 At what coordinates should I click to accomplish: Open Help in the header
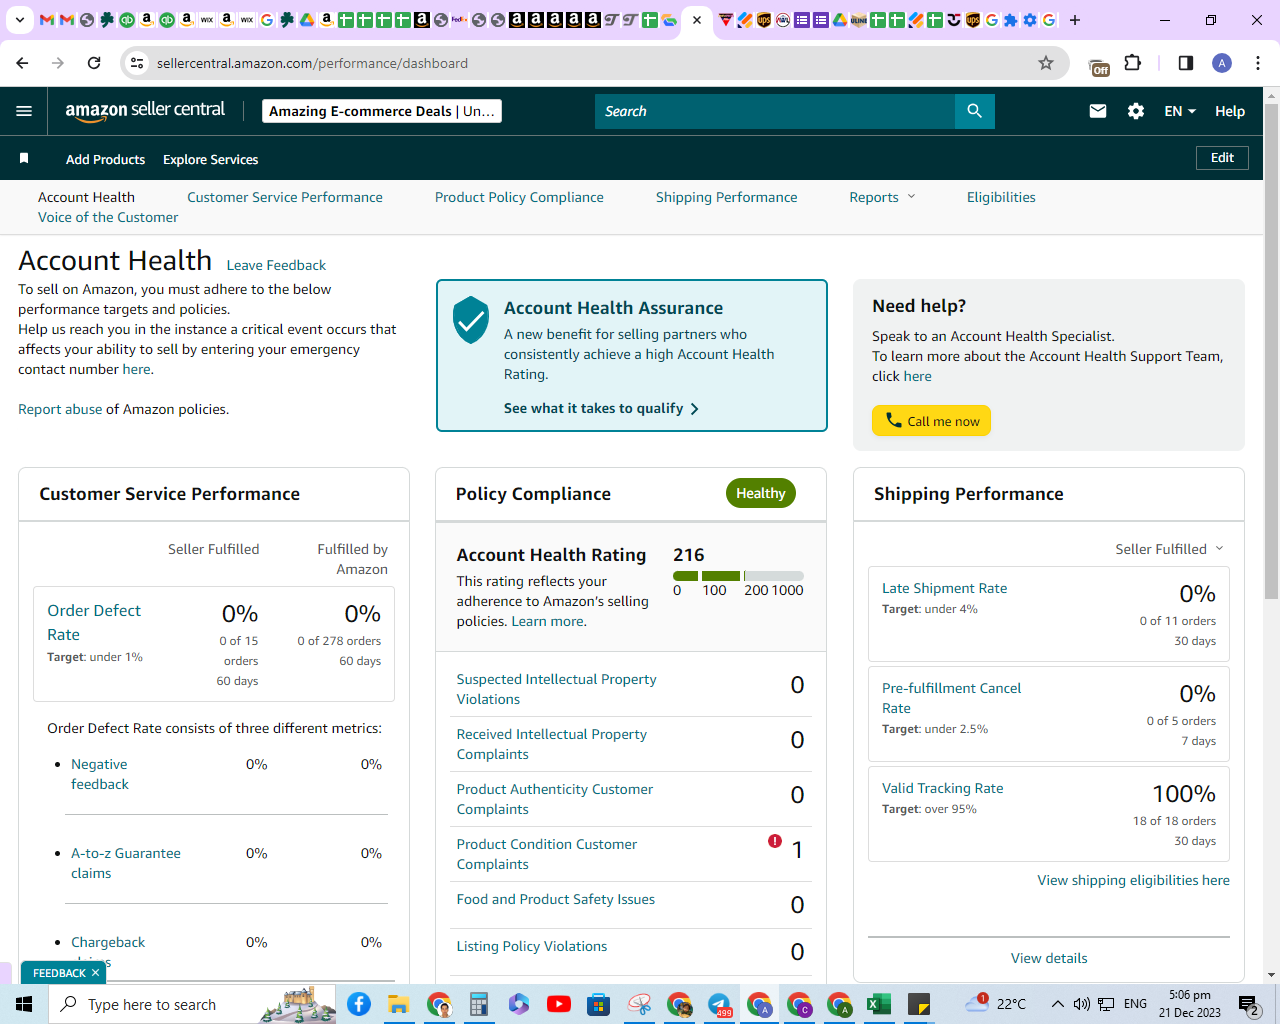point(1230,111)
